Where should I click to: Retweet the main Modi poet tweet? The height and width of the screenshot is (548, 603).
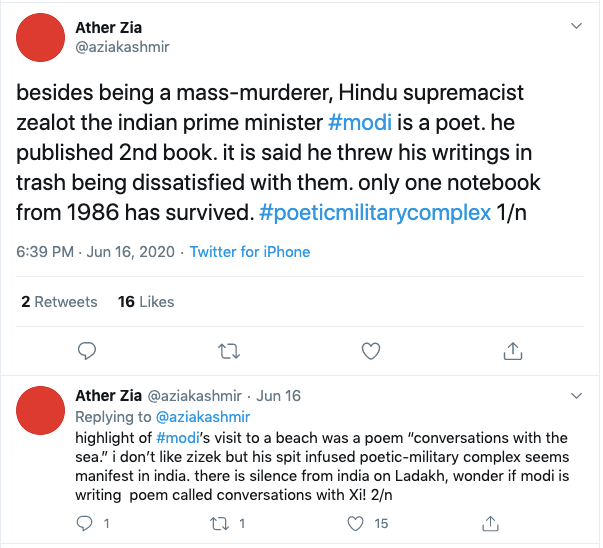click(229, 350)
